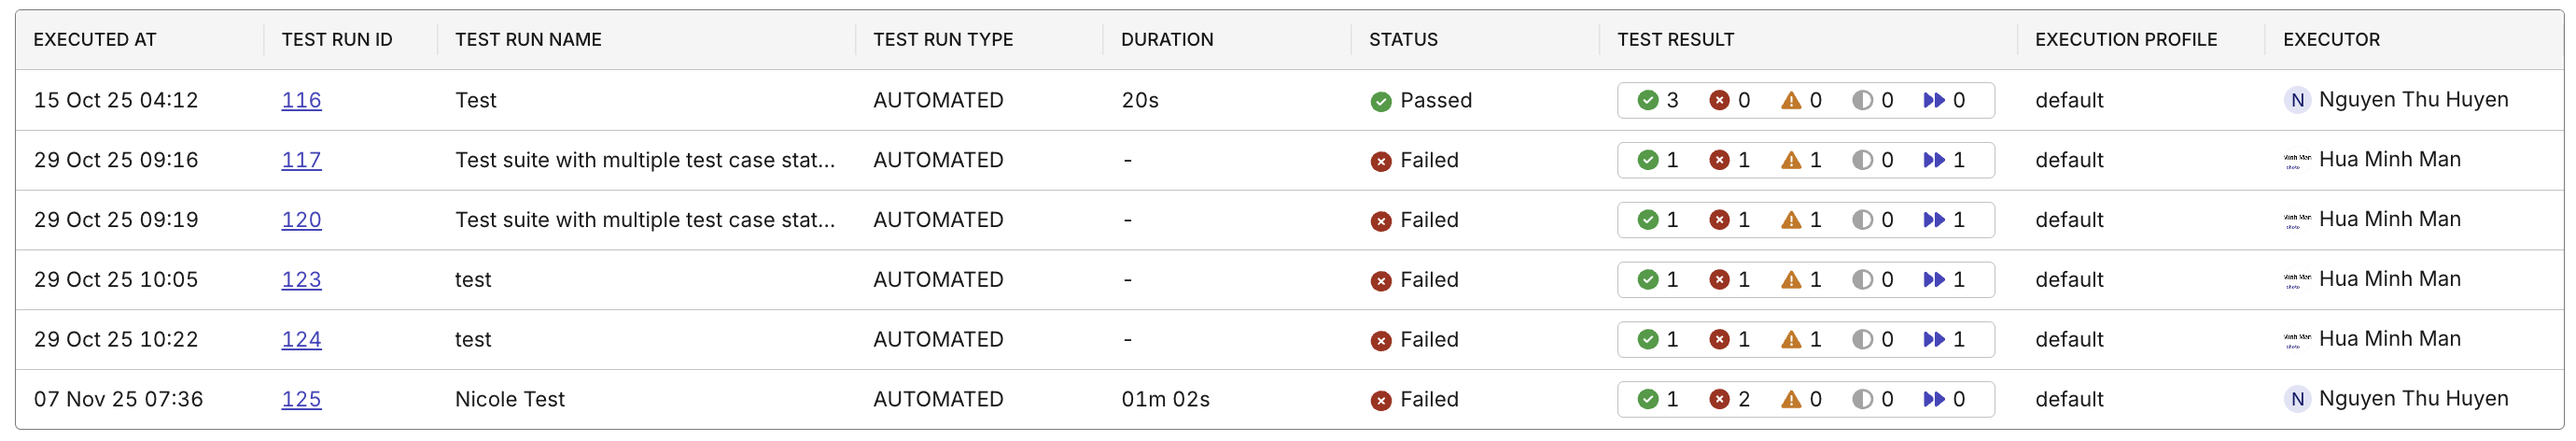This screenshot has height=441, width=2576.
Task: Click green Passed status icon for run 116
Action: click(1381, 101)
